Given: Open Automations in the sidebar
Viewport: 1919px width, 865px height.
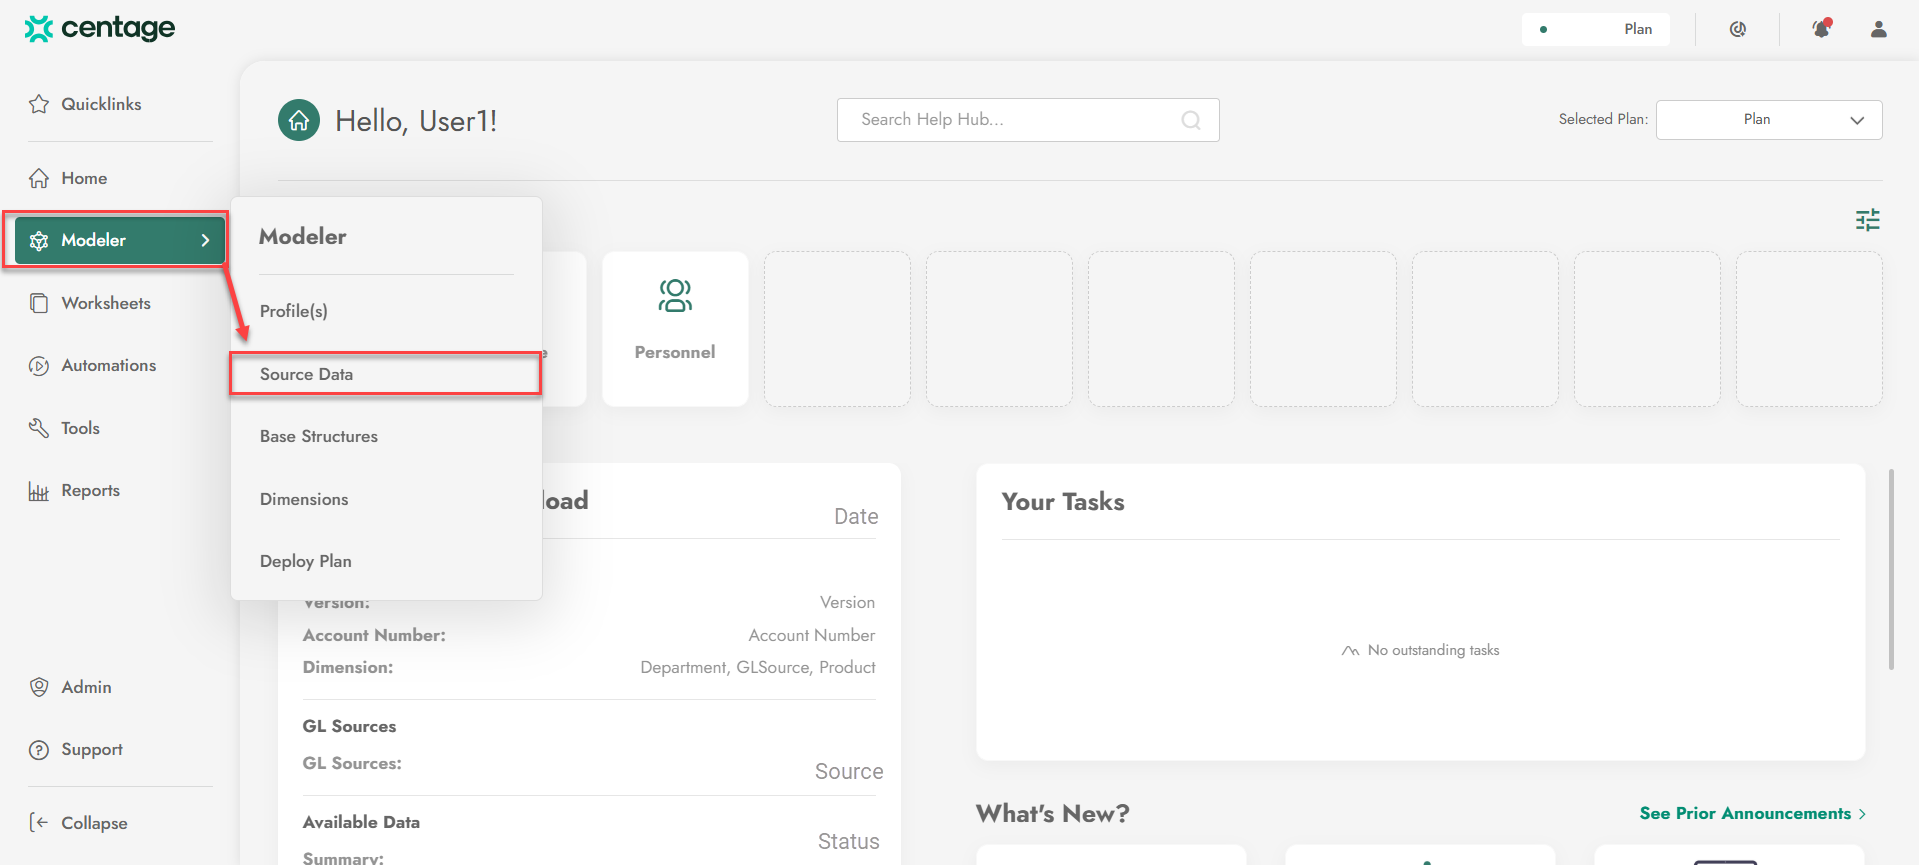Looking at the screenshot, I should pos(108,365).
